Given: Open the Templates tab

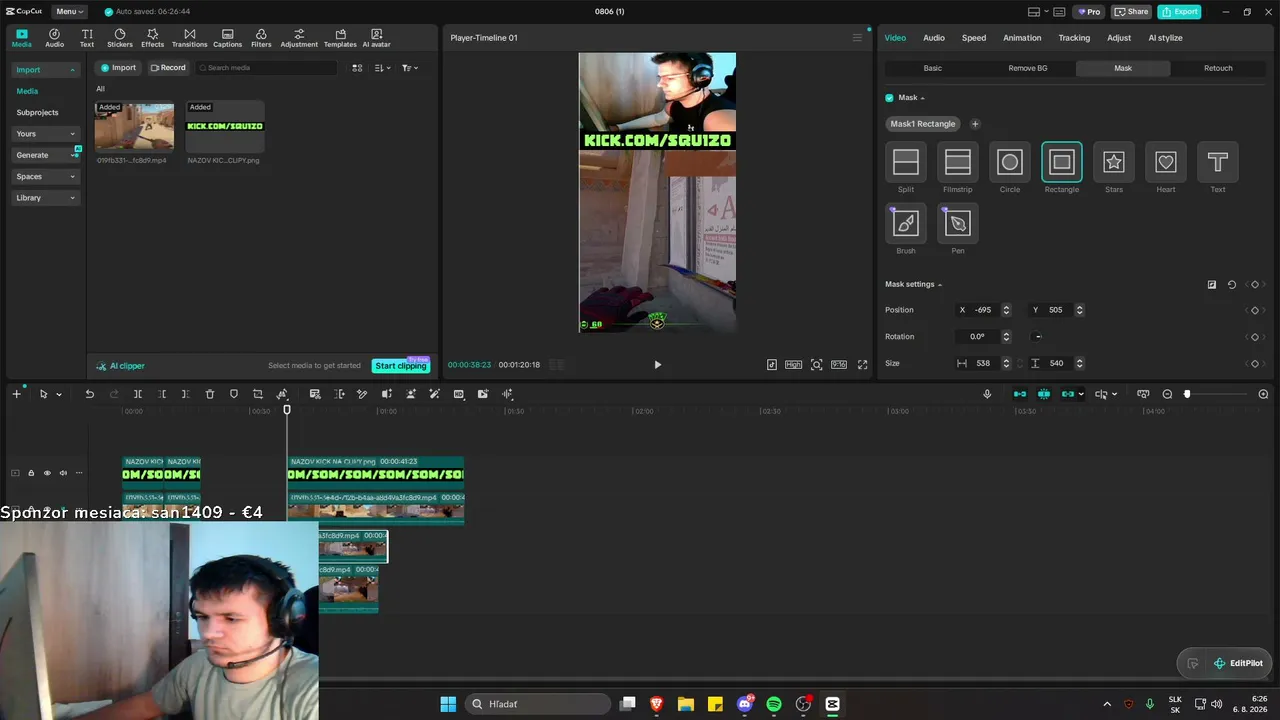Looking at the screenshot, I should coord(340,38).
